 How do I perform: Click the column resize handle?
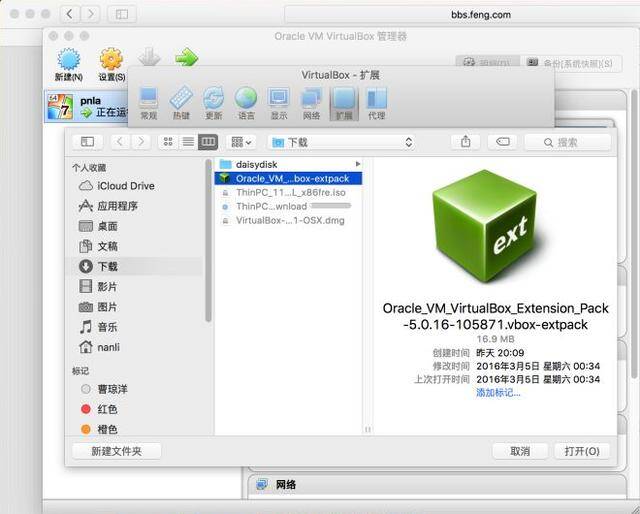click(x=368, y=429)
